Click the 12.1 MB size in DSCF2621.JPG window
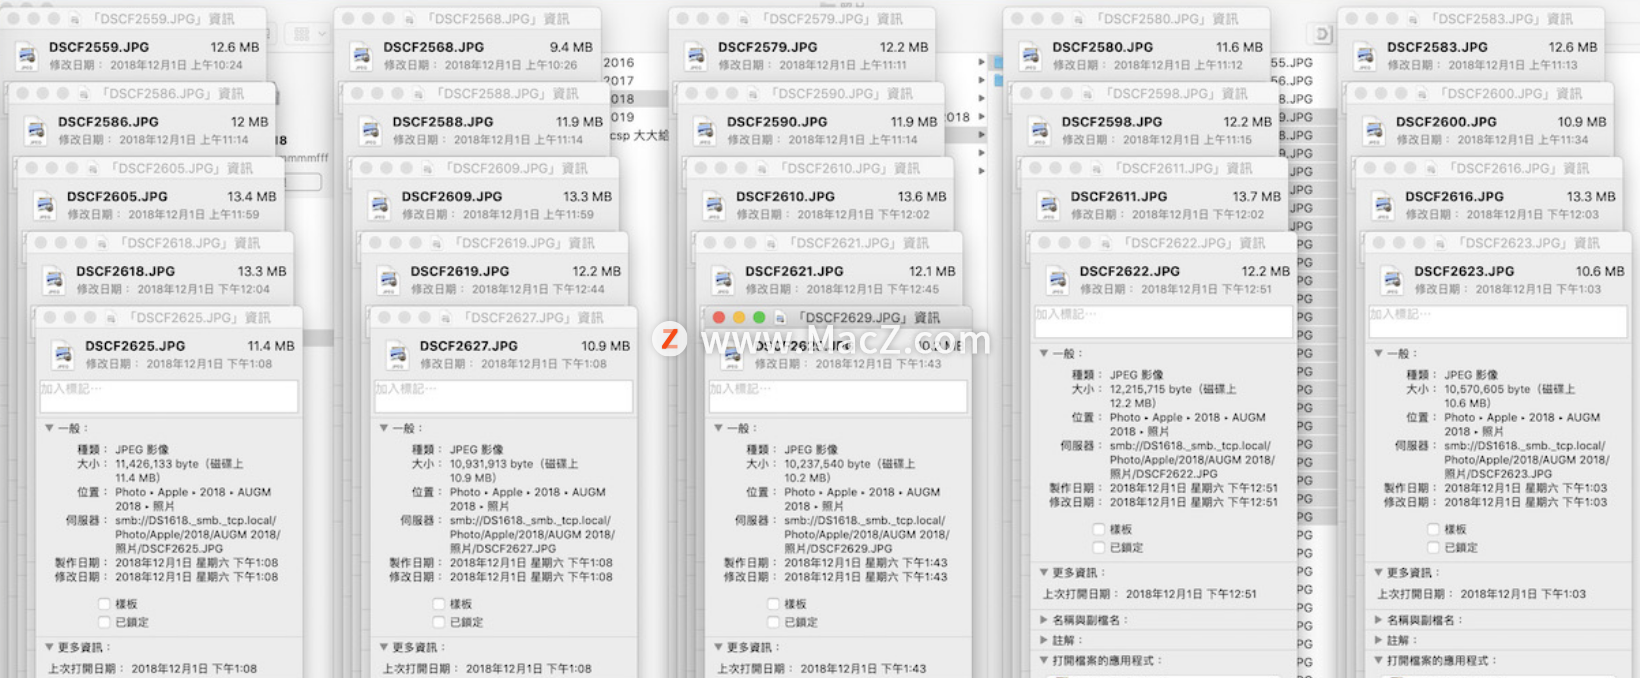1640x678 pixels. click(x=932, y=271)
